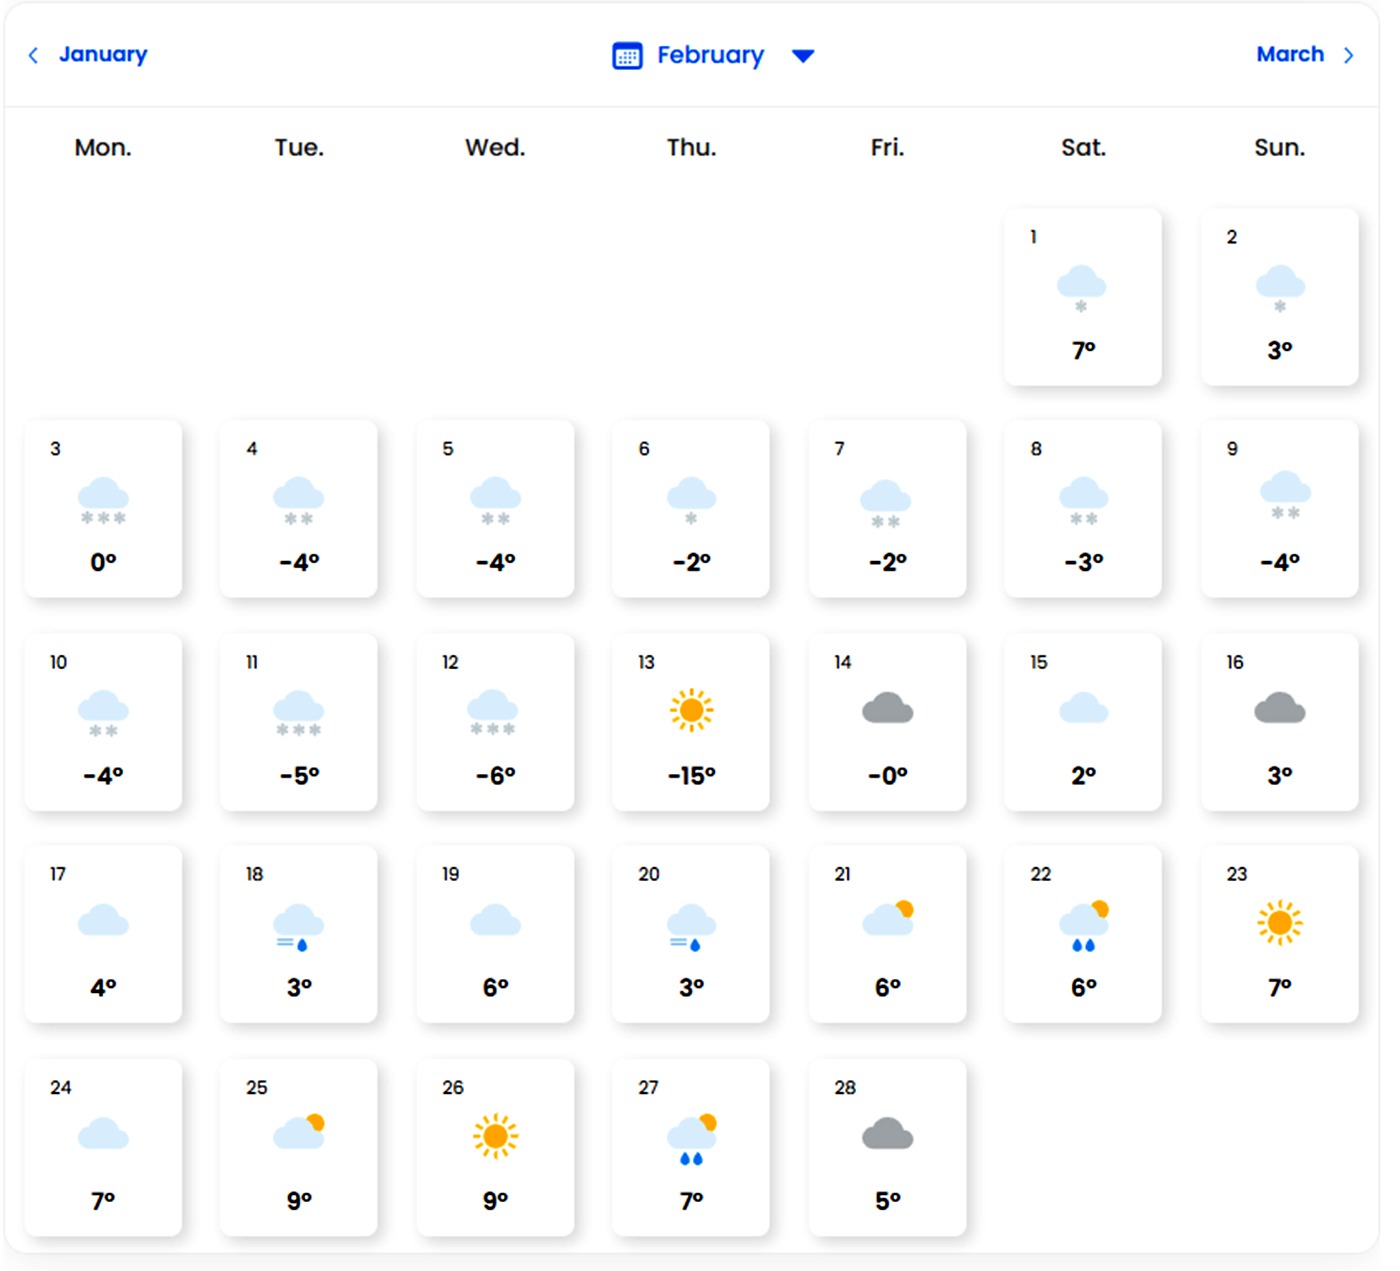The image size is (1400, 1271).
Task: Click the February month title text
Action: coord(710,55)
